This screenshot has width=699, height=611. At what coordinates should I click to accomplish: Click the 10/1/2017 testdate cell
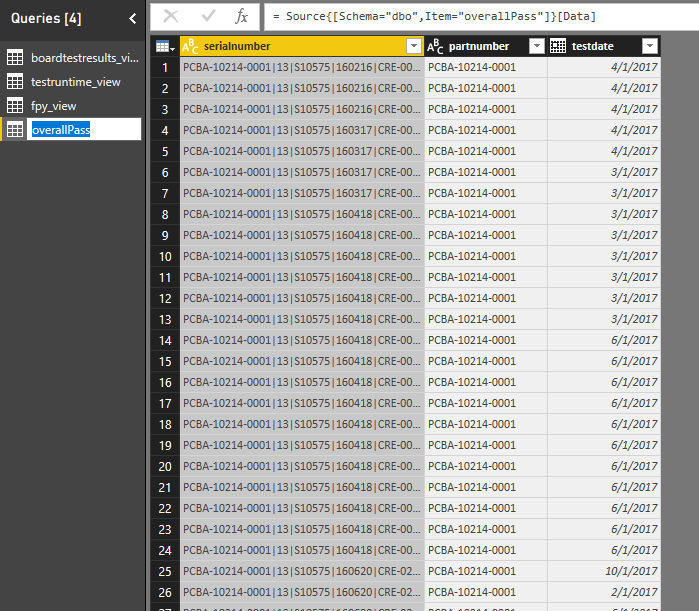coord(604,571)
